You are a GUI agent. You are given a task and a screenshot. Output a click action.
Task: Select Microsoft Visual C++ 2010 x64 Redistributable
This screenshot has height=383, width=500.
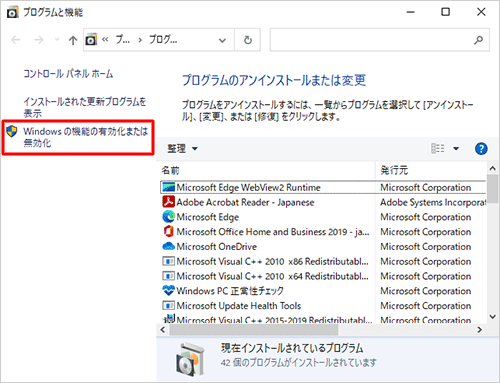[272, 276]
